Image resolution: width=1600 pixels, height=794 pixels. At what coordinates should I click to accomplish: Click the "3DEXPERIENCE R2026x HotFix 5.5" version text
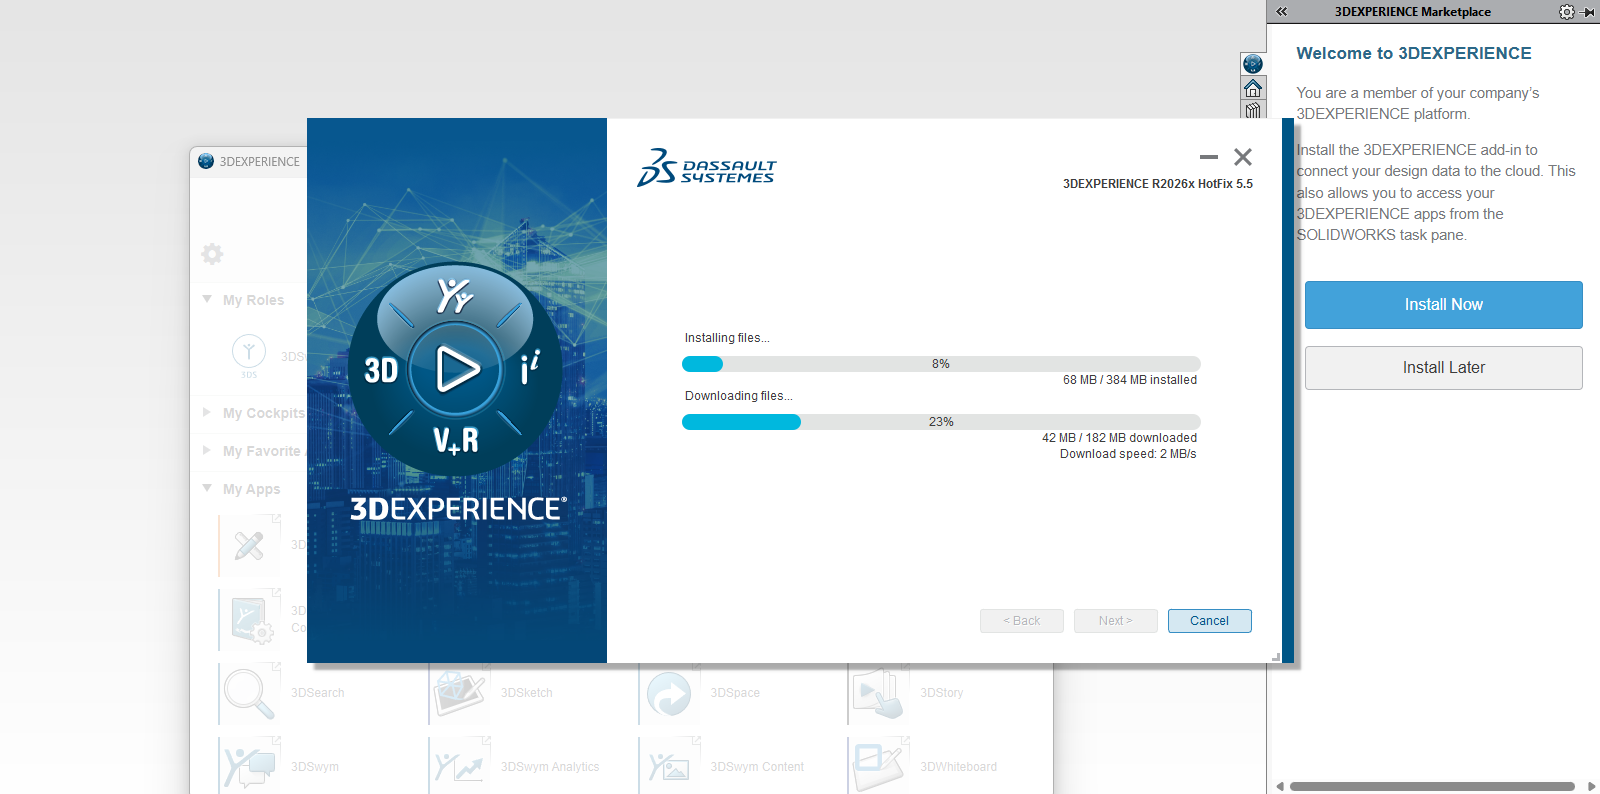(x=1158, y=184)
